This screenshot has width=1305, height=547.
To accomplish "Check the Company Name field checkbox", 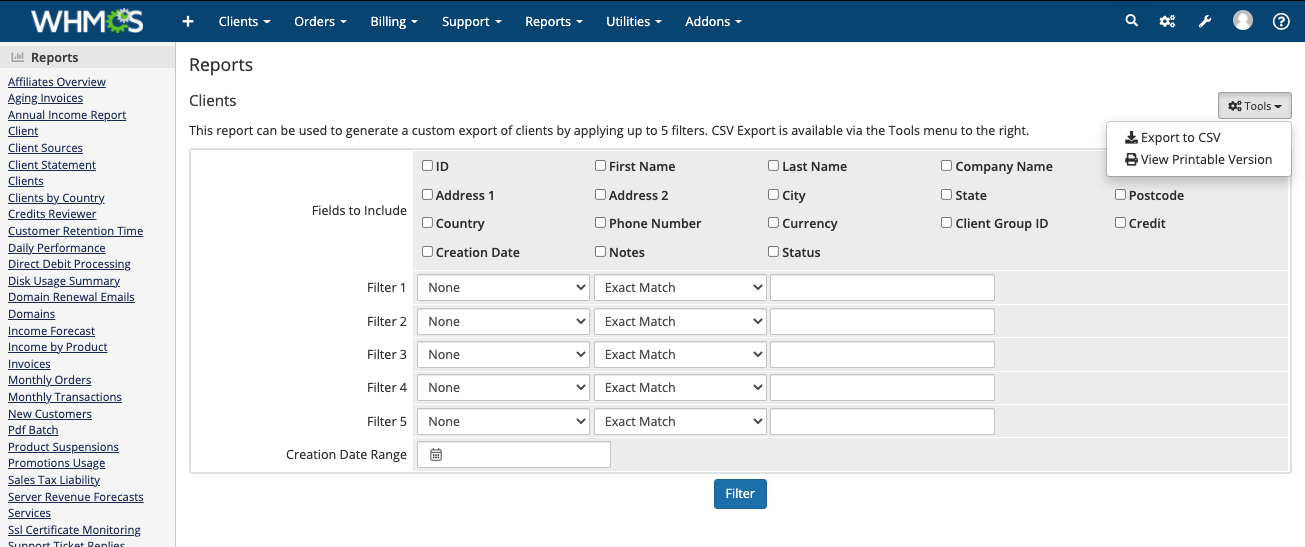I will click(x=947, y=166).
